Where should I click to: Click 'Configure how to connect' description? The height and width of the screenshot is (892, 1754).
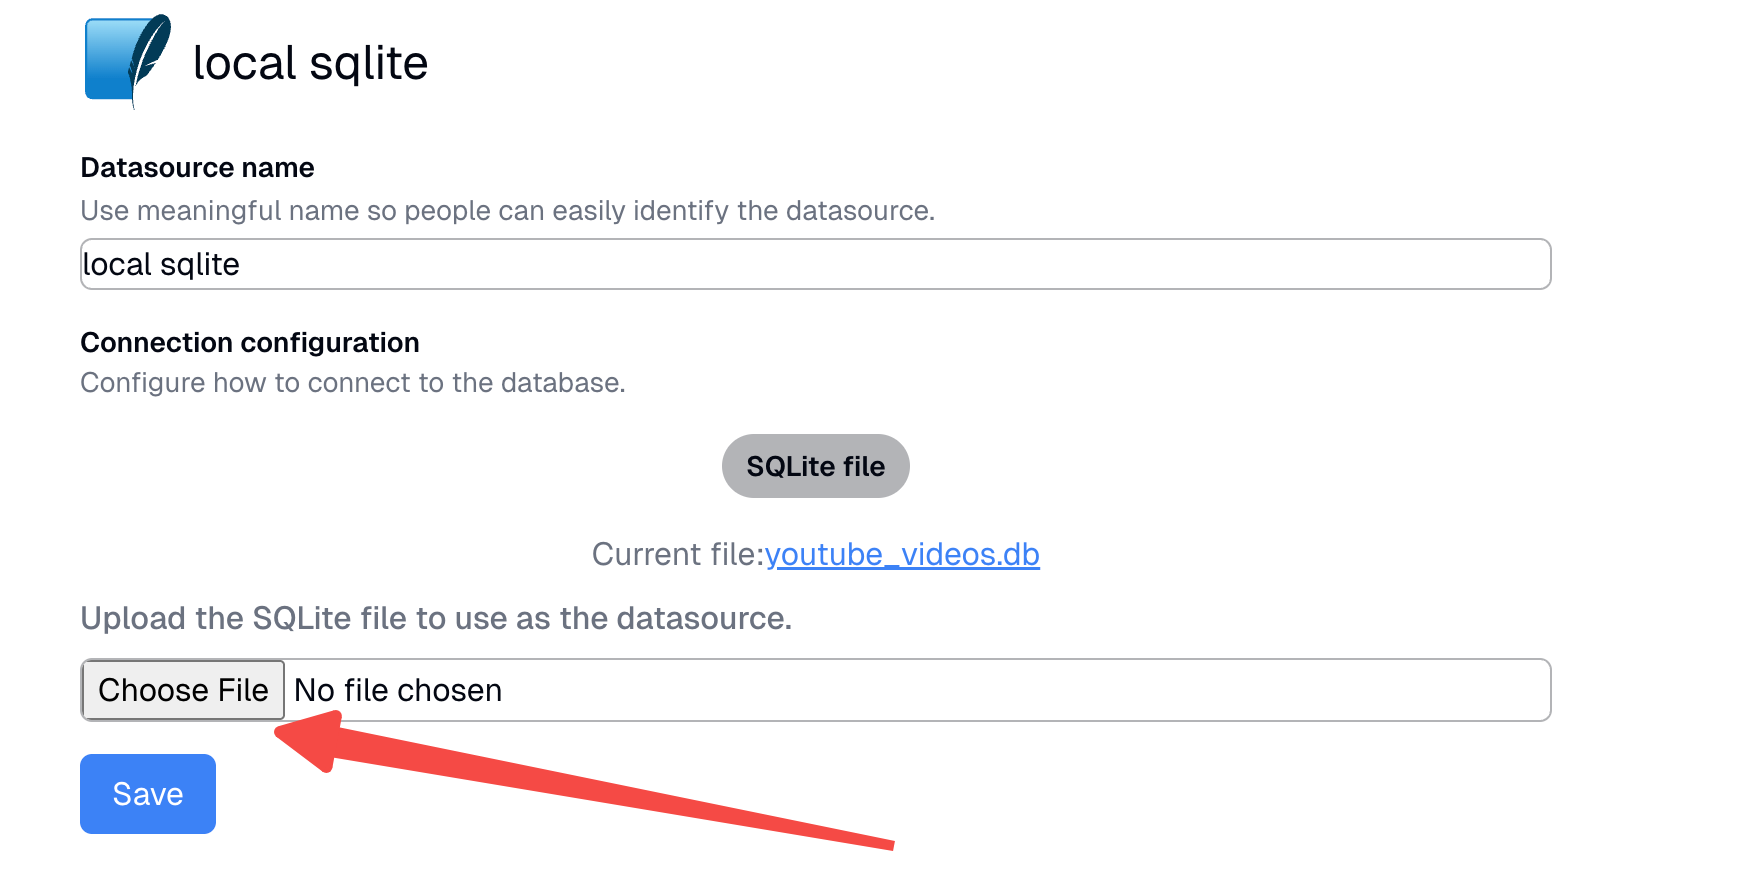click(353, 383)
